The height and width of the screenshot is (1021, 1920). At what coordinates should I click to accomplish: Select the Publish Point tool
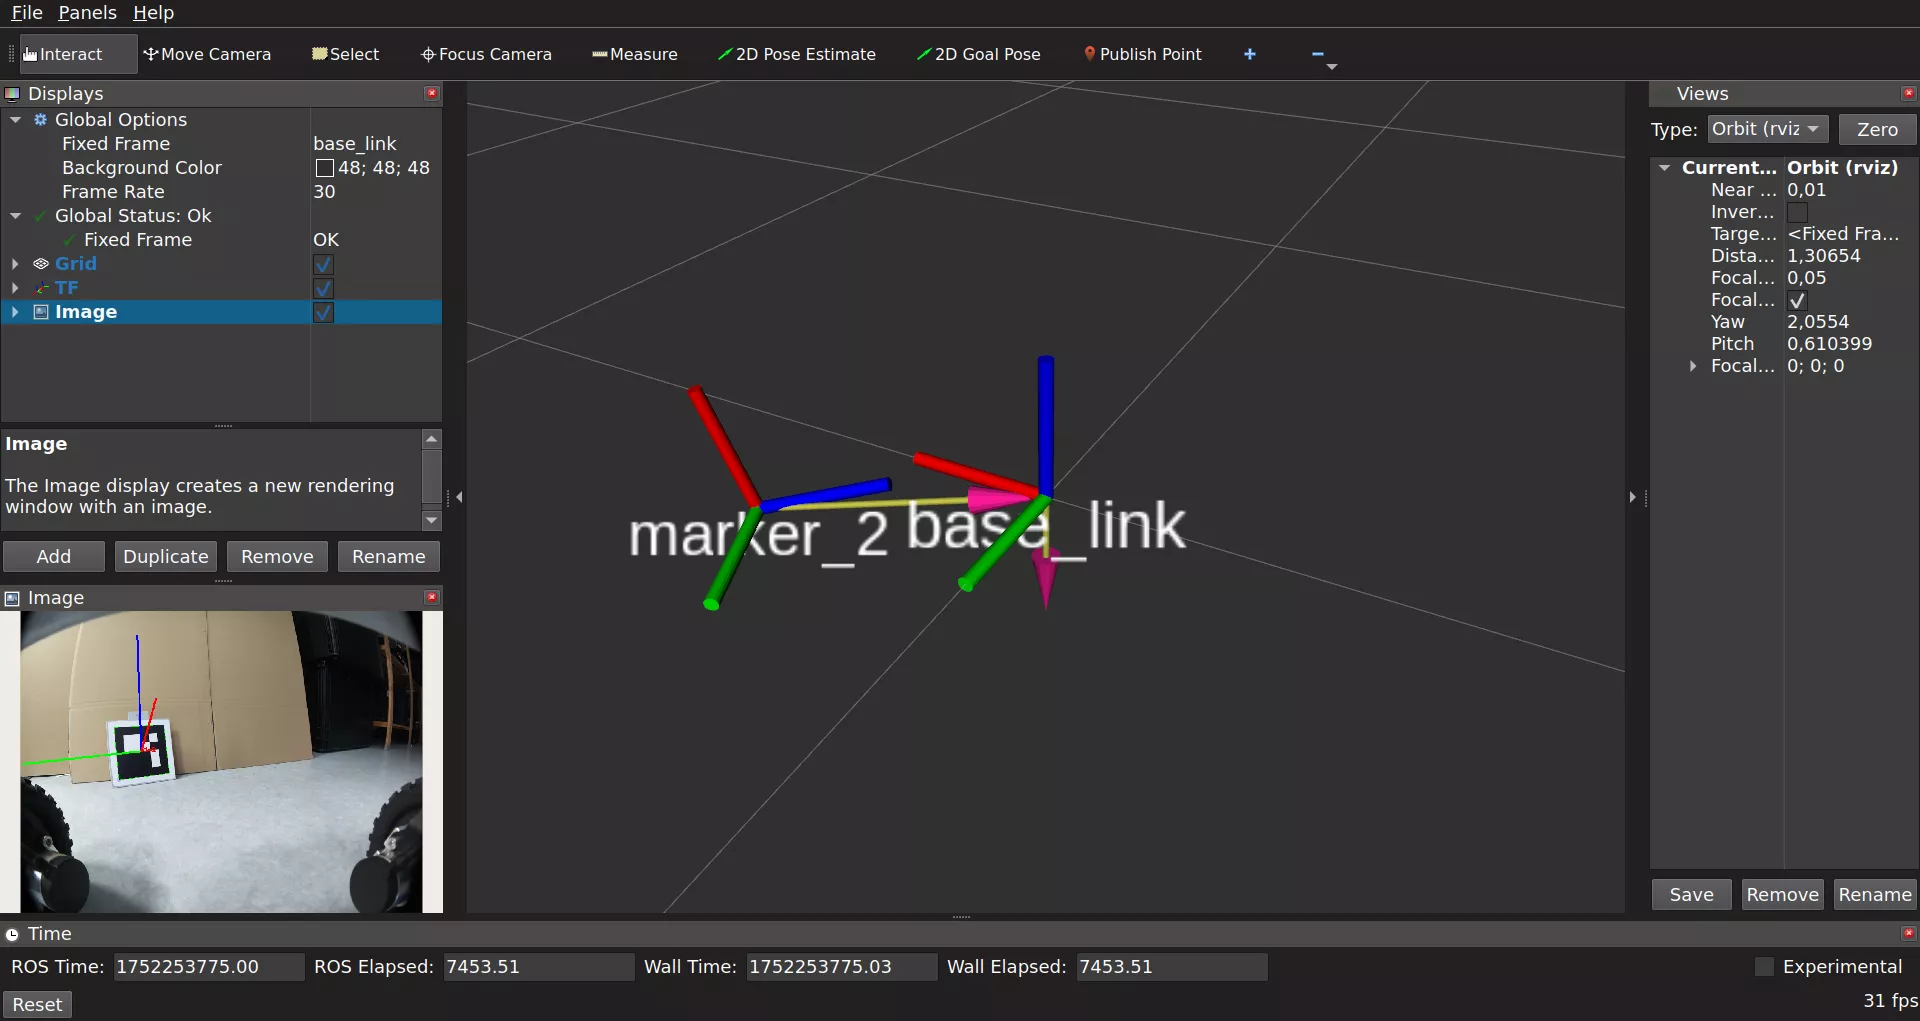pyautogui.click(x=1143, y=54)
